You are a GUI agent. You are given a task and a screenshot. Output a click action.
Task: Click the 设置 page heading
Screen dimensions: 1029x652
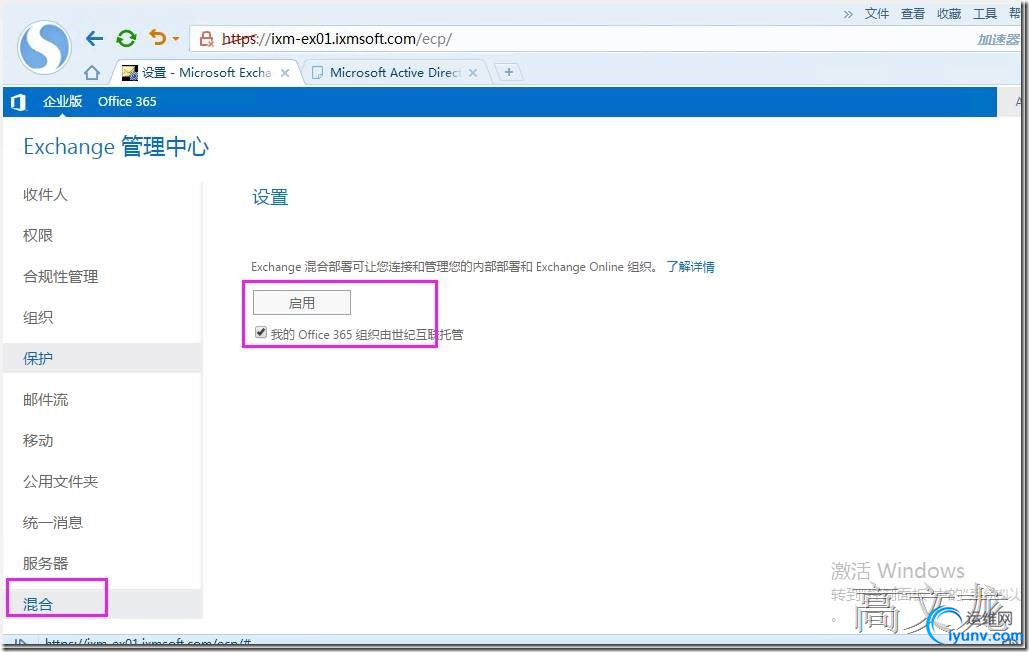pos(270,197)
